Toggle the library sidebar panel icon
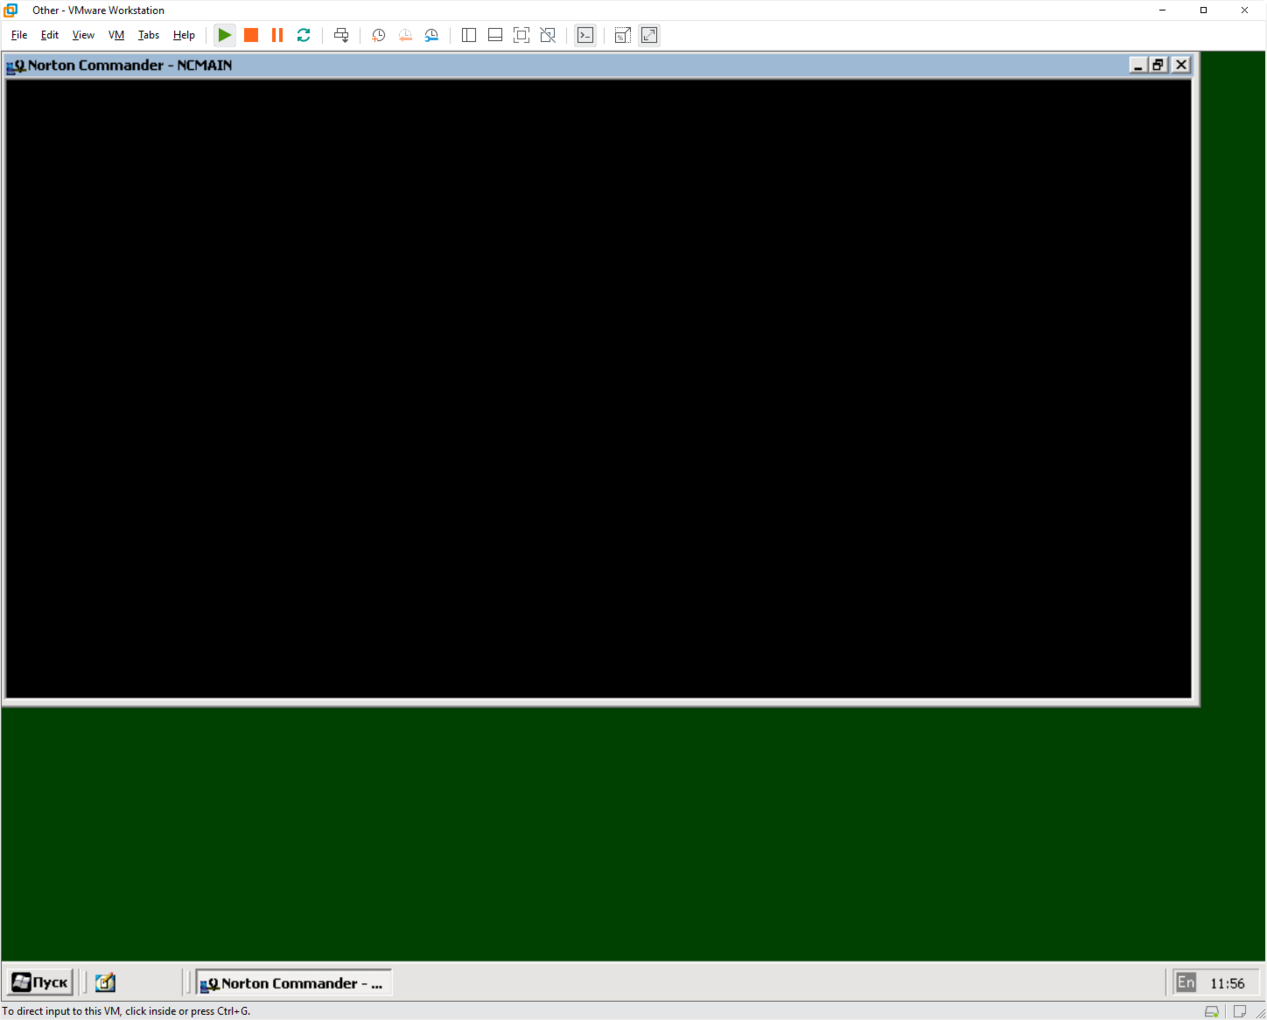Screen dimensions: 1267x1020 (469, 35)
